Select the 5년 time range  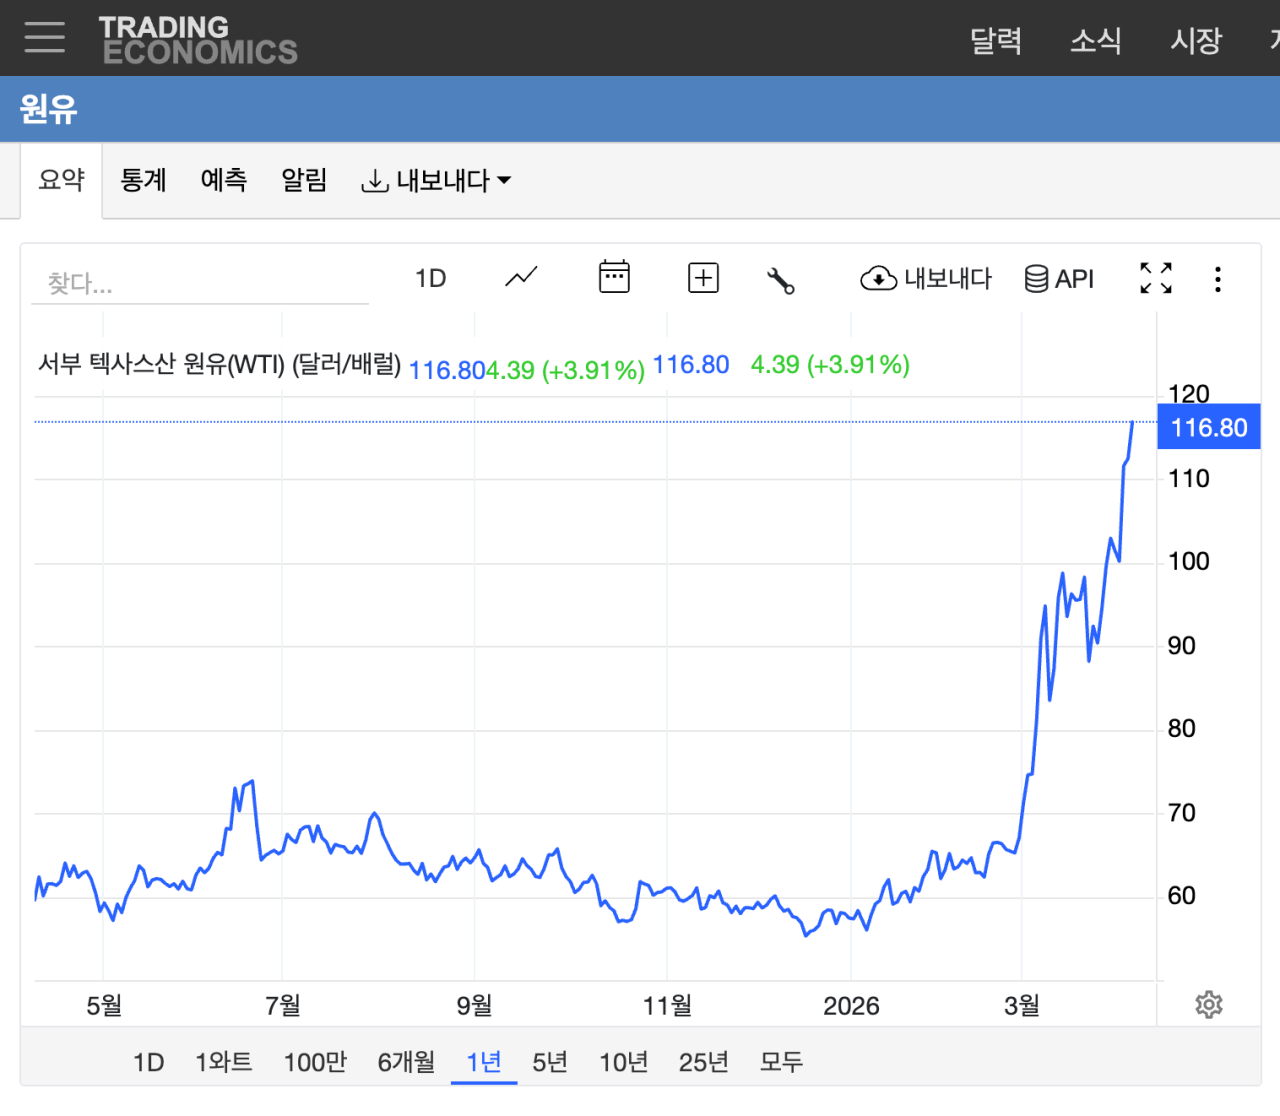(550, 1062)
